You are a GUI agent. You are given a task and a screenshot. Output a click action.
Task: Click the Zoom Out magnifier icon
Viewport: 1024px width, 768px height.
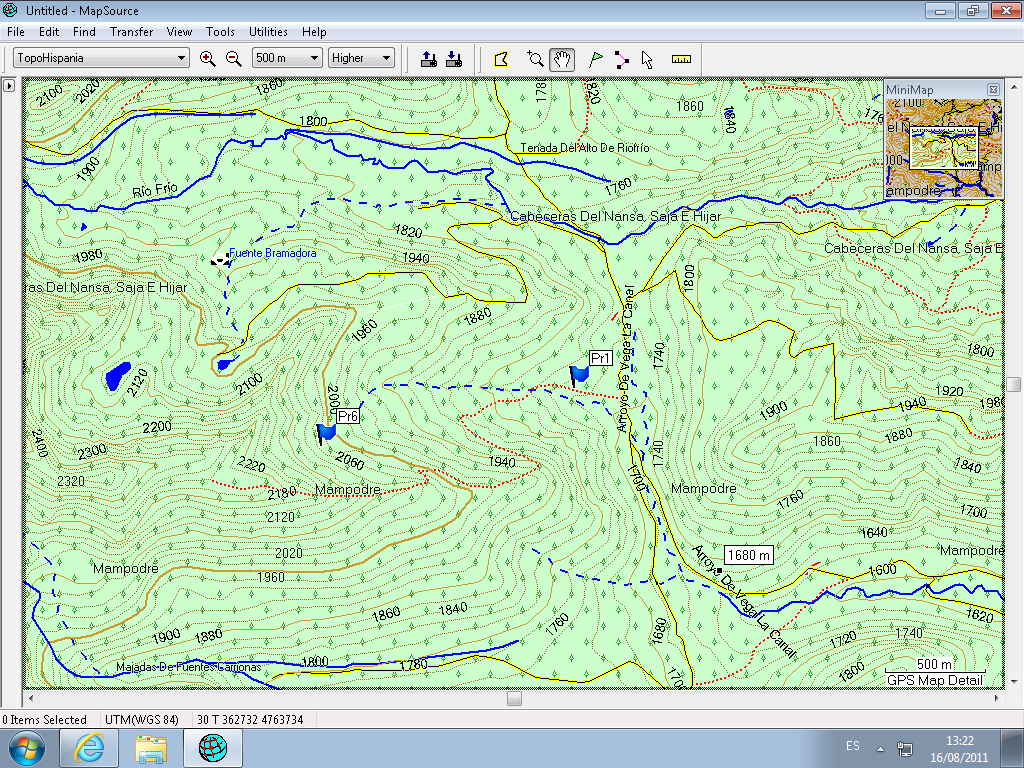point(233,59)
